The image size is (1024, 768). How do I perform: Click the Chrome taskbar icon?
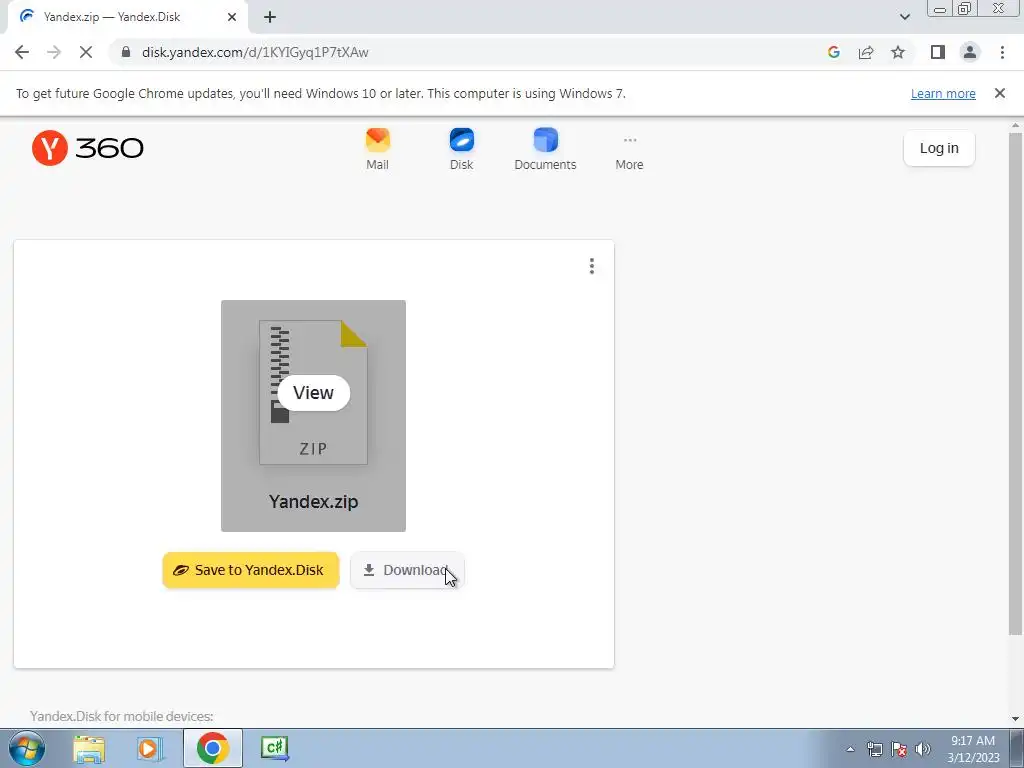click(212, 748)
